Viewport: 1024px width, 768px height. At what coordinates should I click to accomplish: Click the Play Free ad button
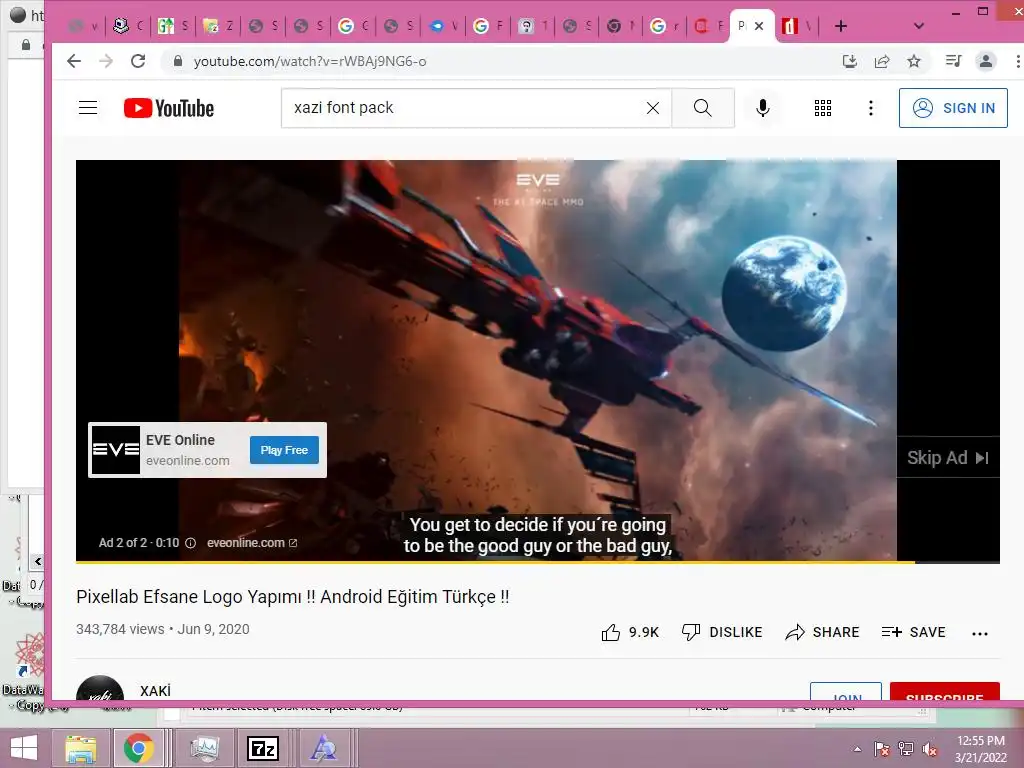coord(284,450)
